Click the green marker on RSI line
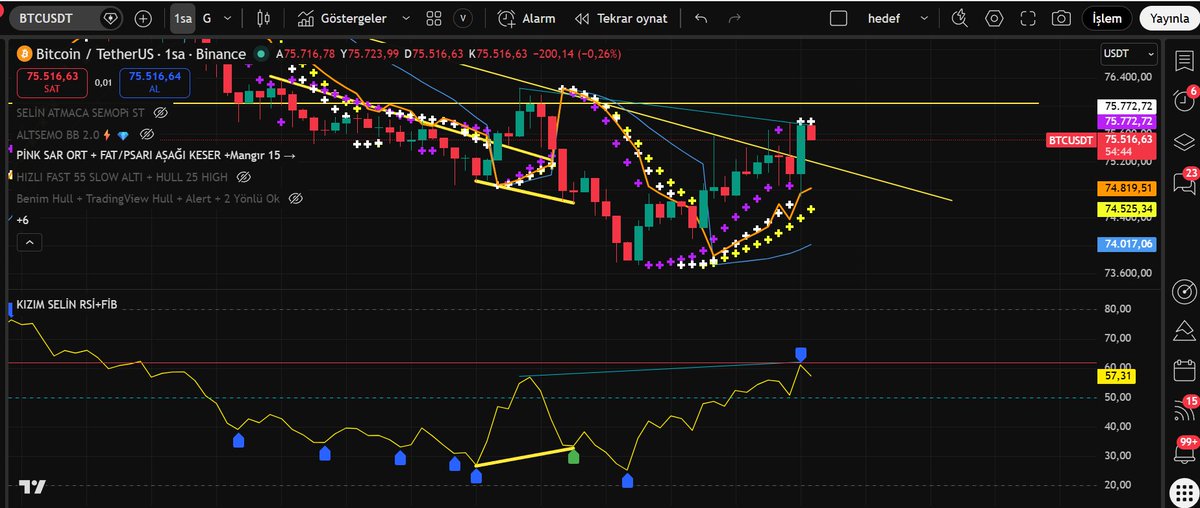 point(573,457)
